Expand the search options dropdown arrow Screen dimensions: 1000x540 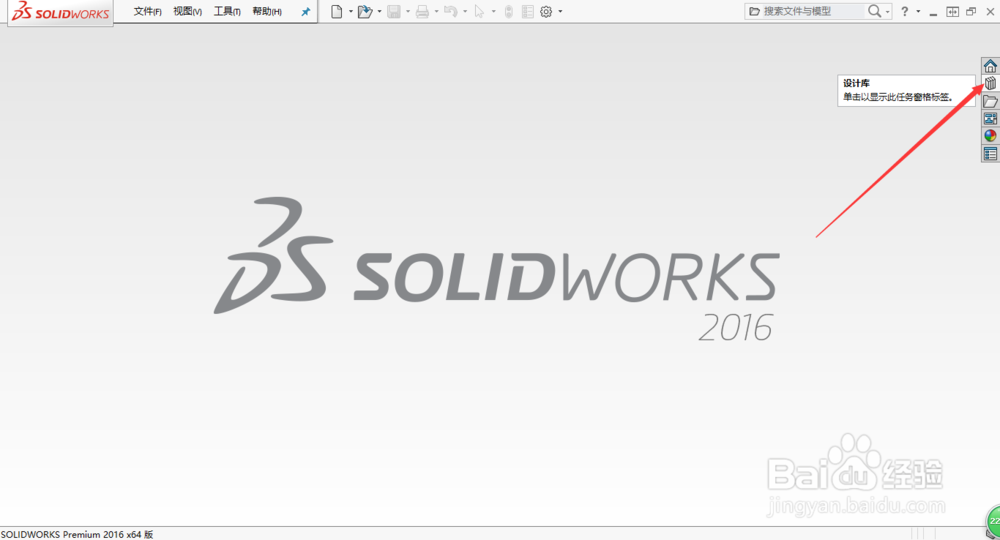(x=887, y=11)
